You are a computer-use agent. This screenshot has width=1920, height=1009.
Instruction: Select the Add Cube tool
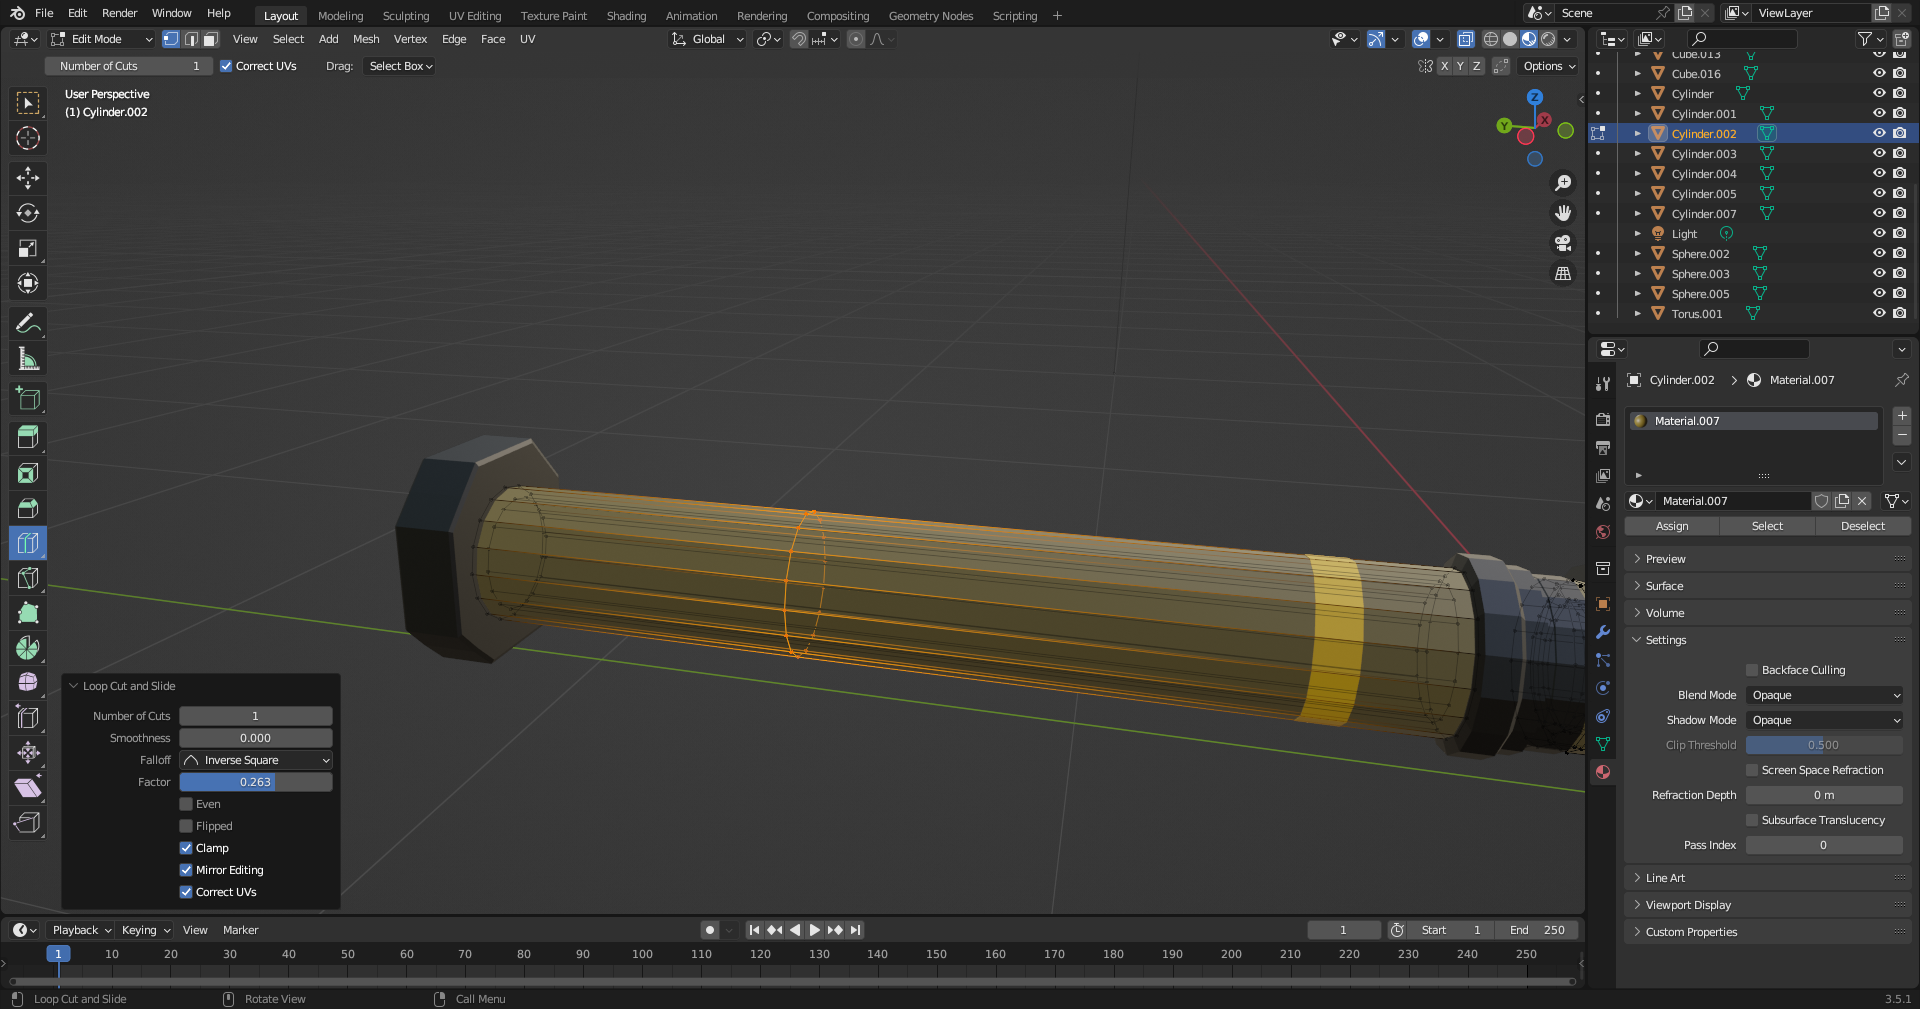[28, 398]
